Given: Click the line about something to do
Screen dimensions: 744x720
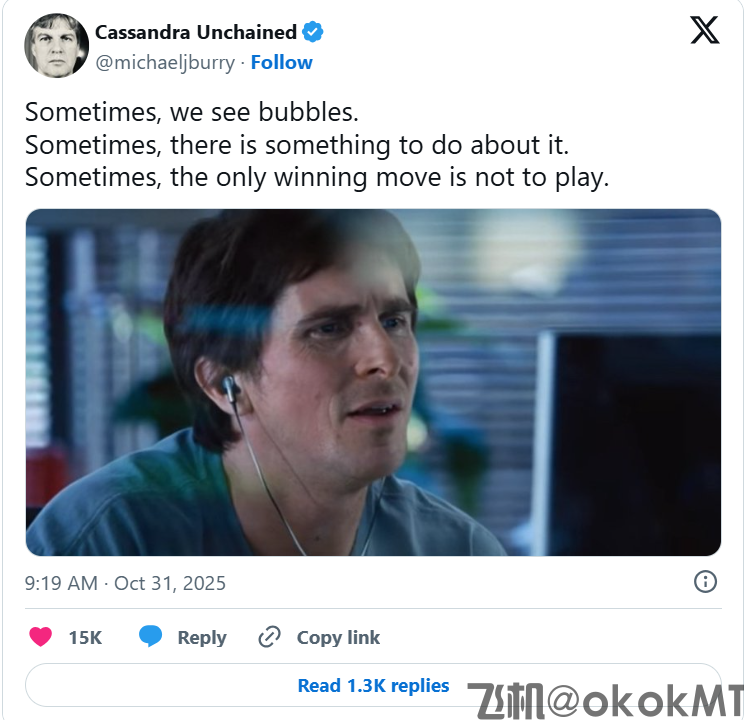Looking at the screenshot, I should [x=297, y=145].
